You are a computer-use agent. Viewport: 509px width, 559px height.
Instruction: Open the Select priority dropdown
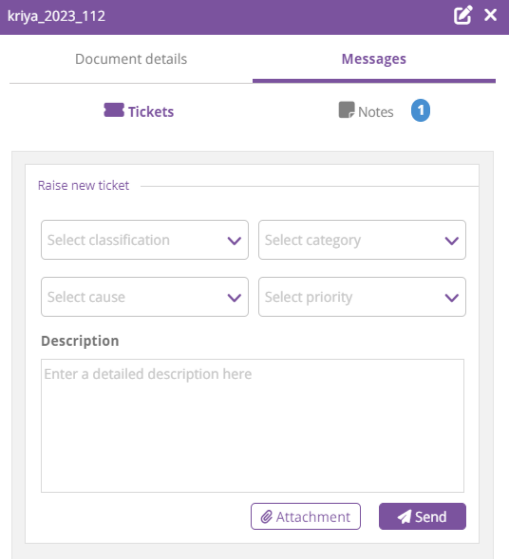pos(362,297)
